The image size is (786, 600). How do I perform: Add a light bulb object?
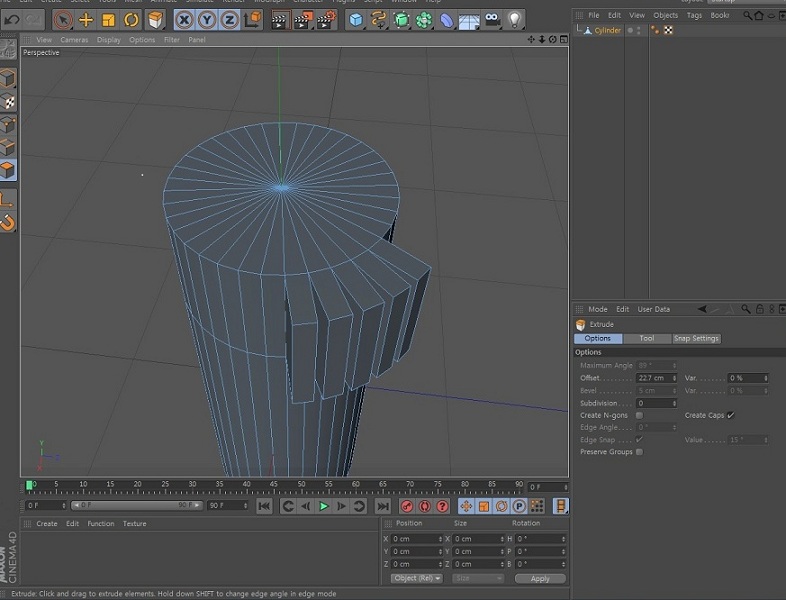click(x=514, y=20)
